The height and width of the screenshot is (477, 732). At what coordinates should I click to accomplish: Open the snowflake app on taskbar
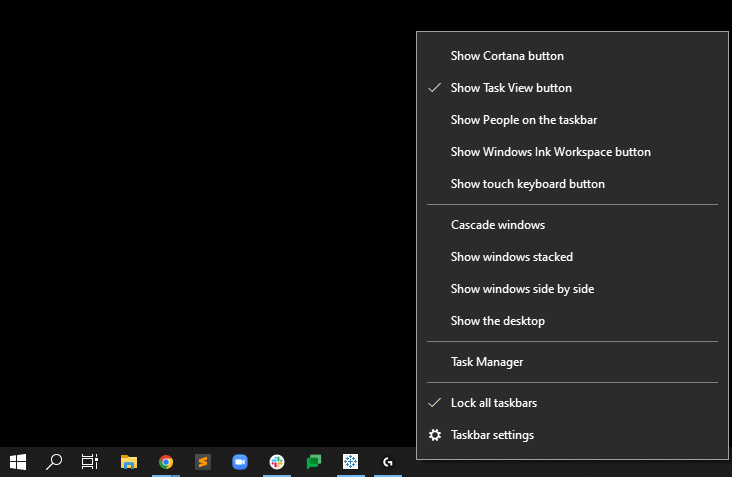click(x=351, y=462)
